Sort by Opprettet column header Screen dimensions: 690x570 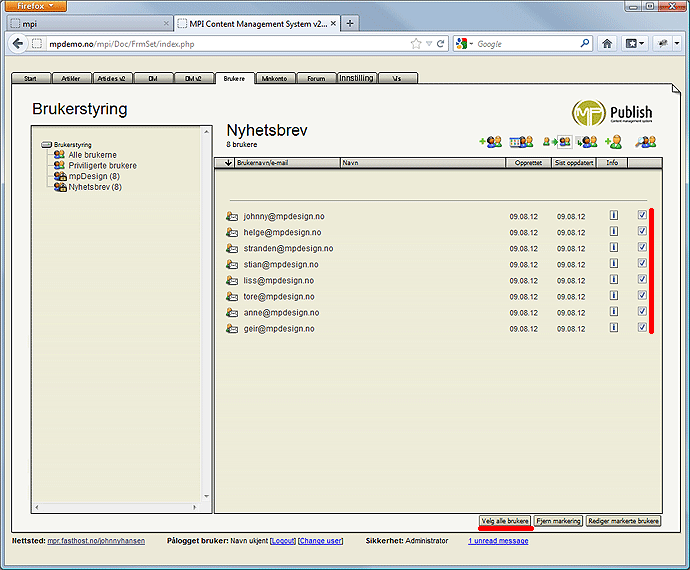point(529,163)
